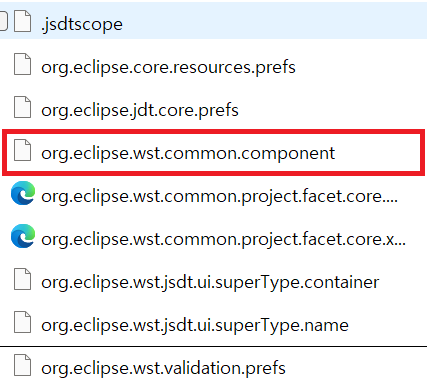Screen dimensions: 427x378
Task: Select org.eclipse.wst.common.component file name
Action: pyautogui.click(x=188, y=153)
